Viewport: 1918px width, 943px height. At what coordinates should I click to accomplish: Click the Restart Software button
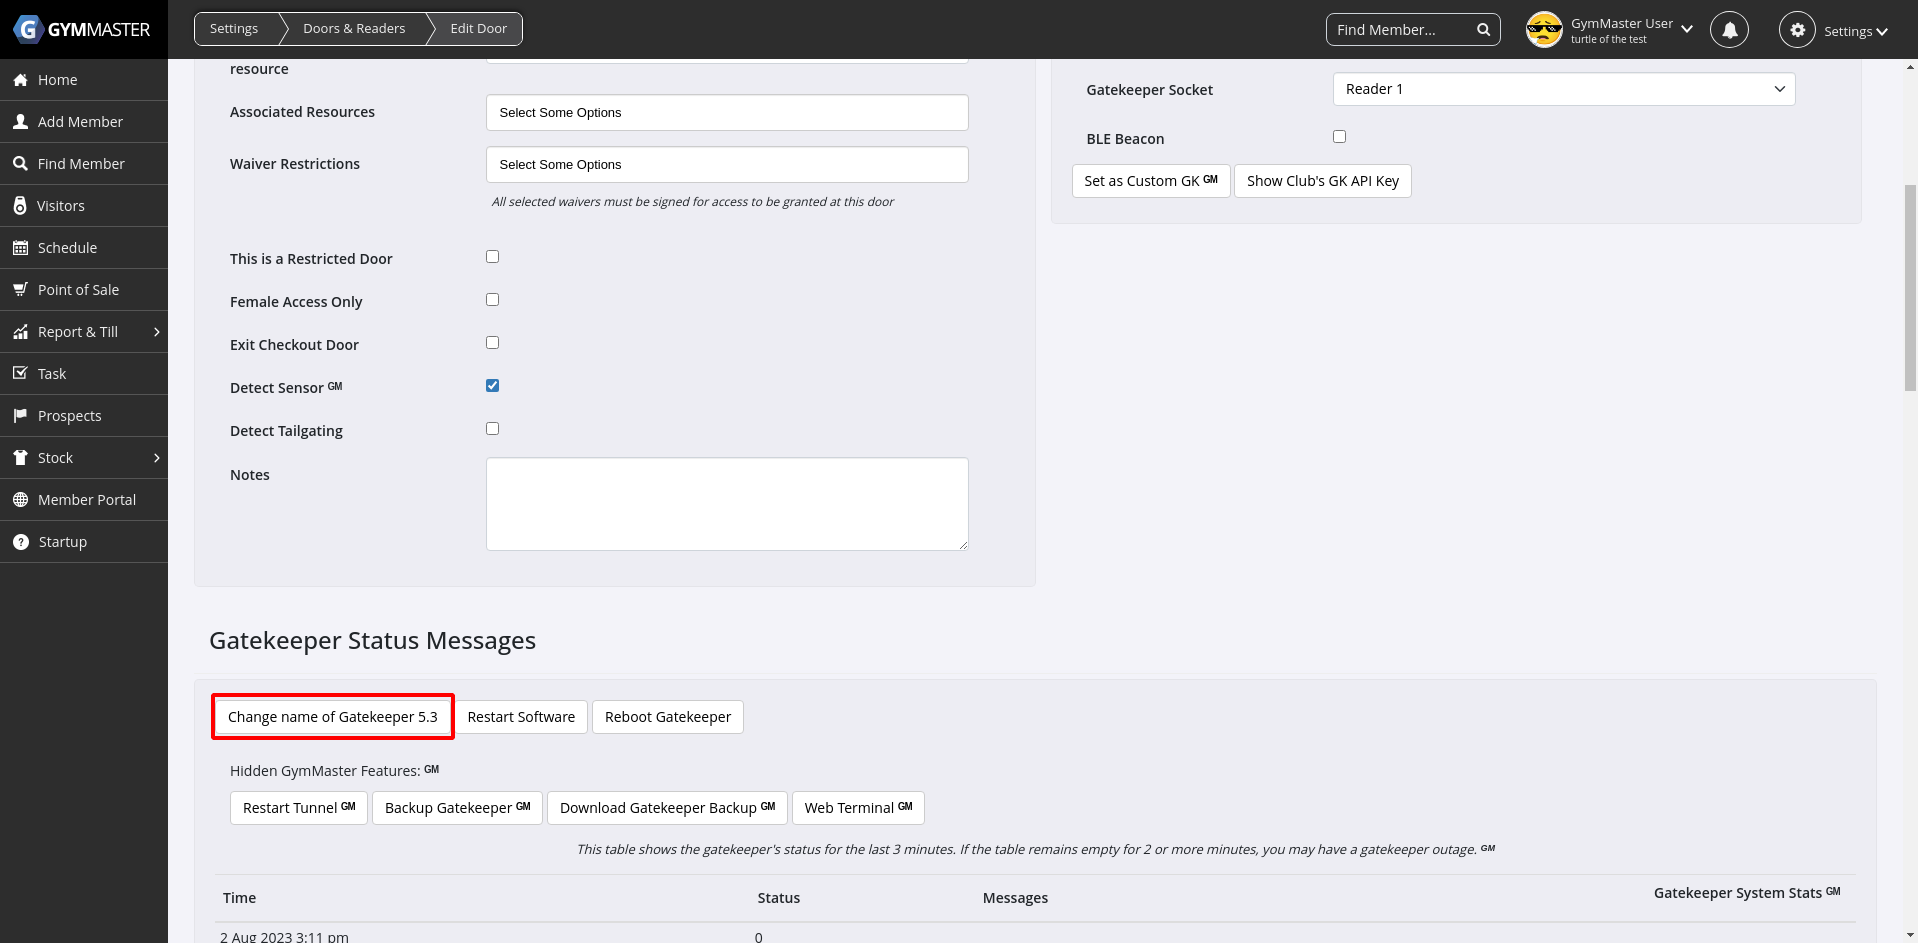521,717
